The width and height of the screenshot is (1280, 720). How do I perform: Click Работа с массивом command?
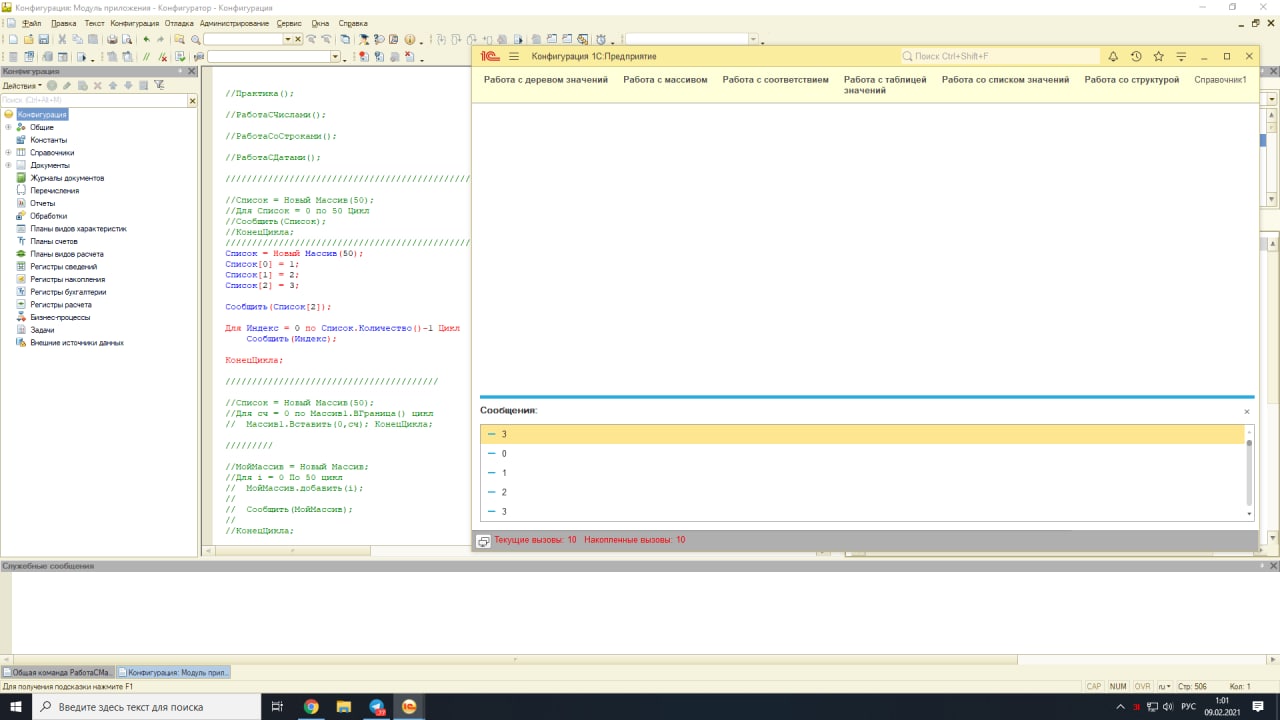click(665, 80)
